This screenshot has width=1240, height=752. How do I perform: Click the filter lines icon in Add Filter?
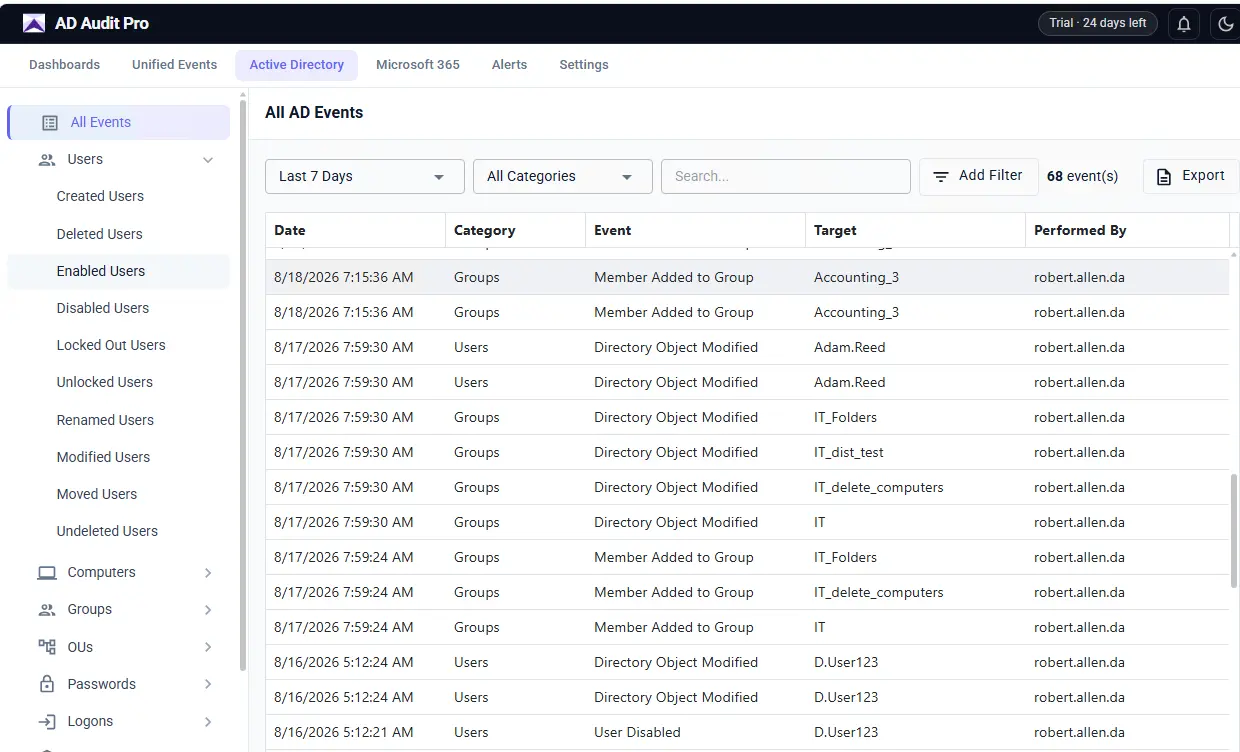point(941,177)
